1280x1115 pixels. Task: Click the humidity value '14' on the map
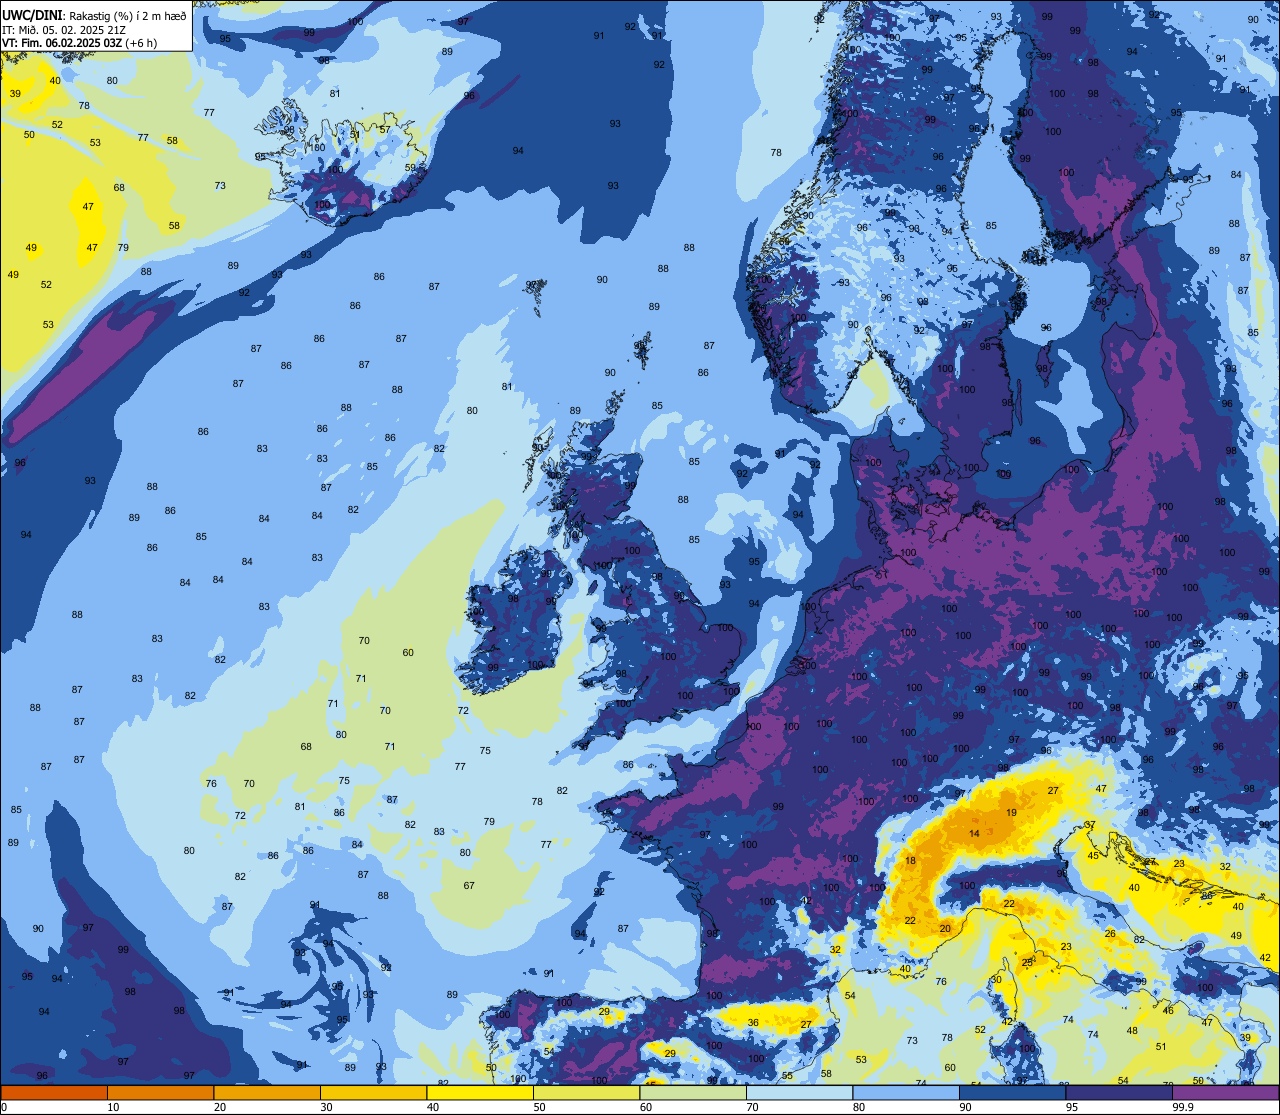coord(974,833)
